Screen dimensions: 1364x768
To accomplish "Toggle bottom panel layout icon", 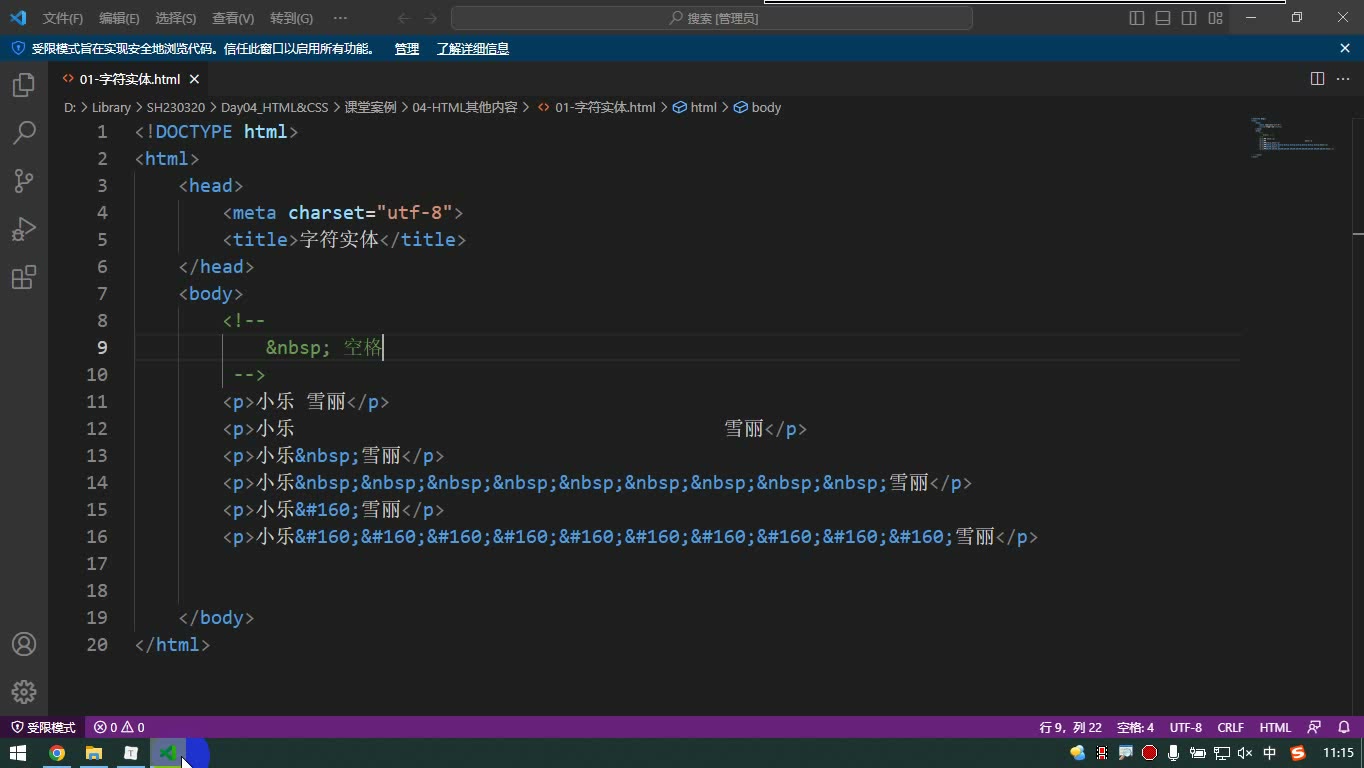I will (1163, 18).
